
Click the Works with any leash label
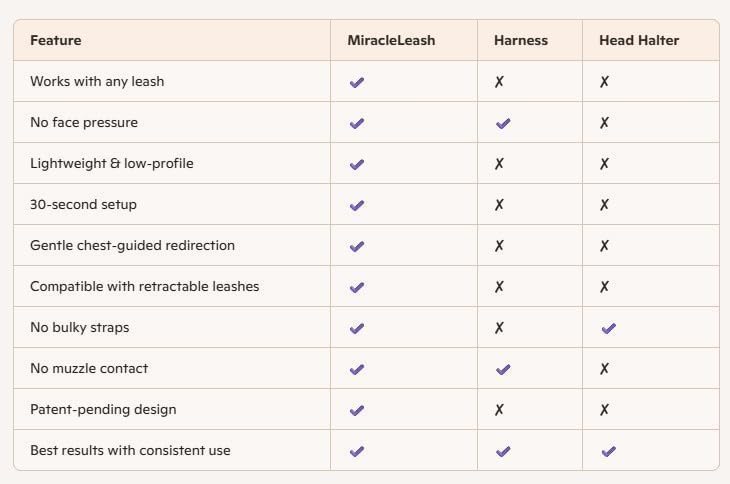97,81
